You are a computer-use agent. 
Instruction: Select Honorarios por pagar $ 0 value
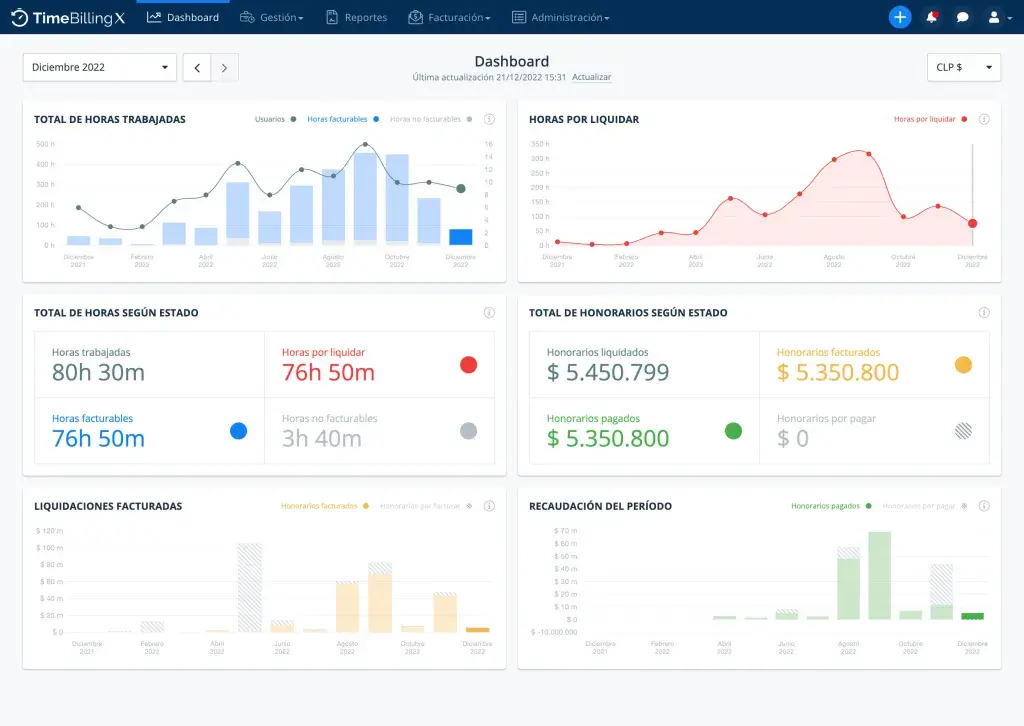pyautogui.click(x=793, y=438)
